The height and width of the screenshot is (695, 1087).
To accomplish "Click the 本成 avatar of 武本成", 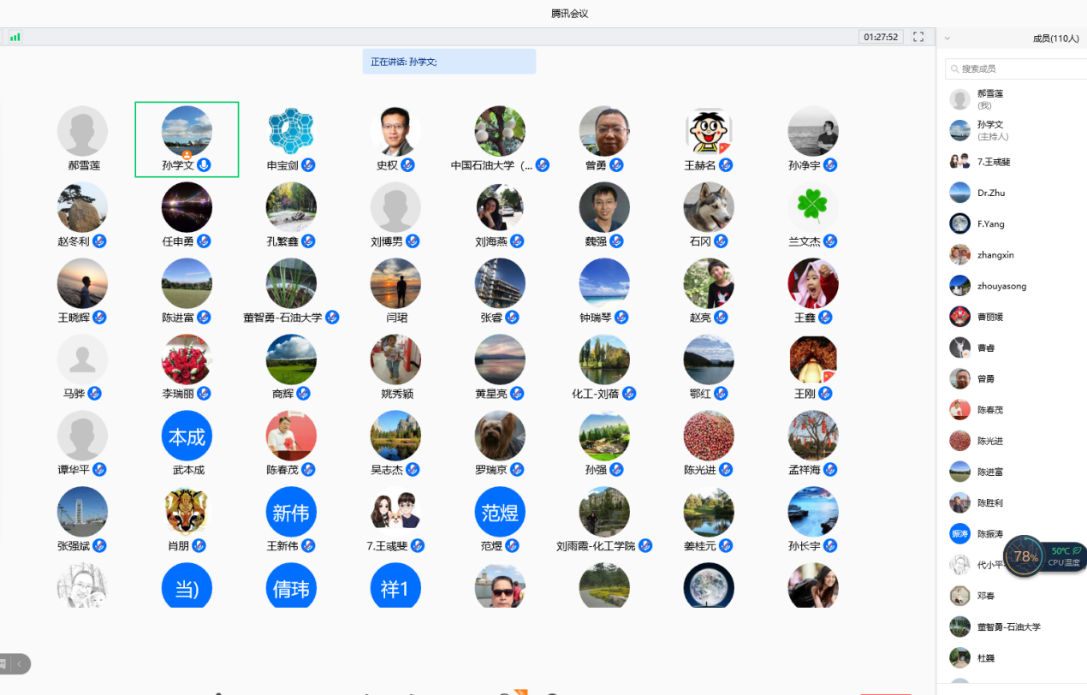I will [x=187, y=436].
